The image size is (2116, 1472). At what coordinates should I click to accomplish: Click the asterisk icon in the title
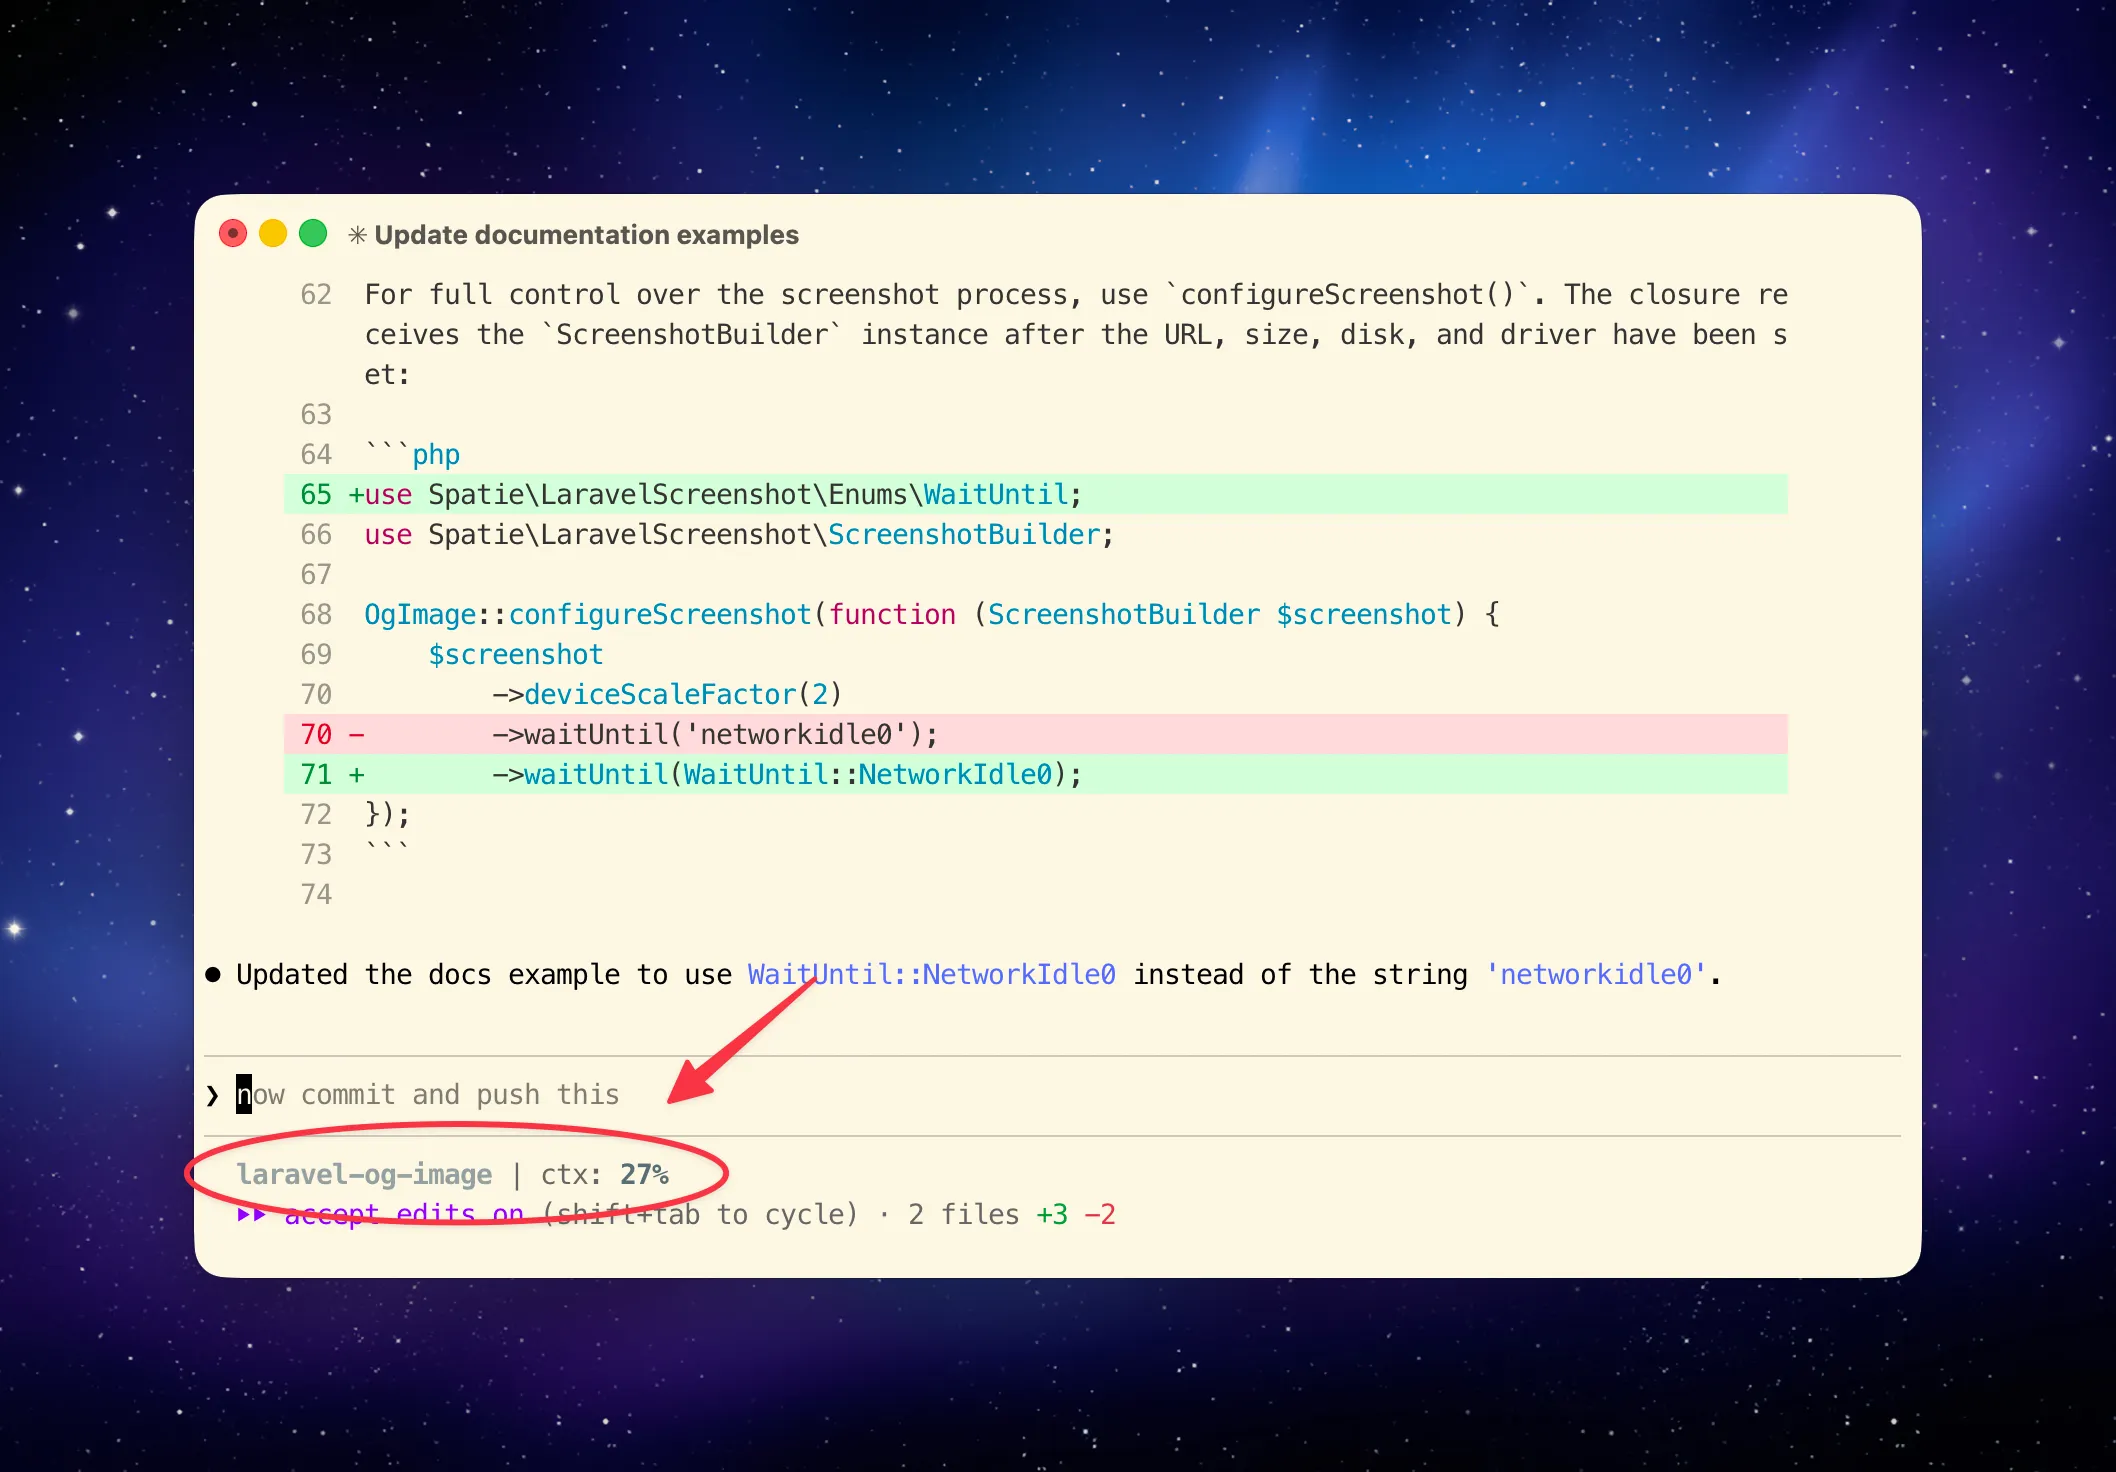point(357,236)
